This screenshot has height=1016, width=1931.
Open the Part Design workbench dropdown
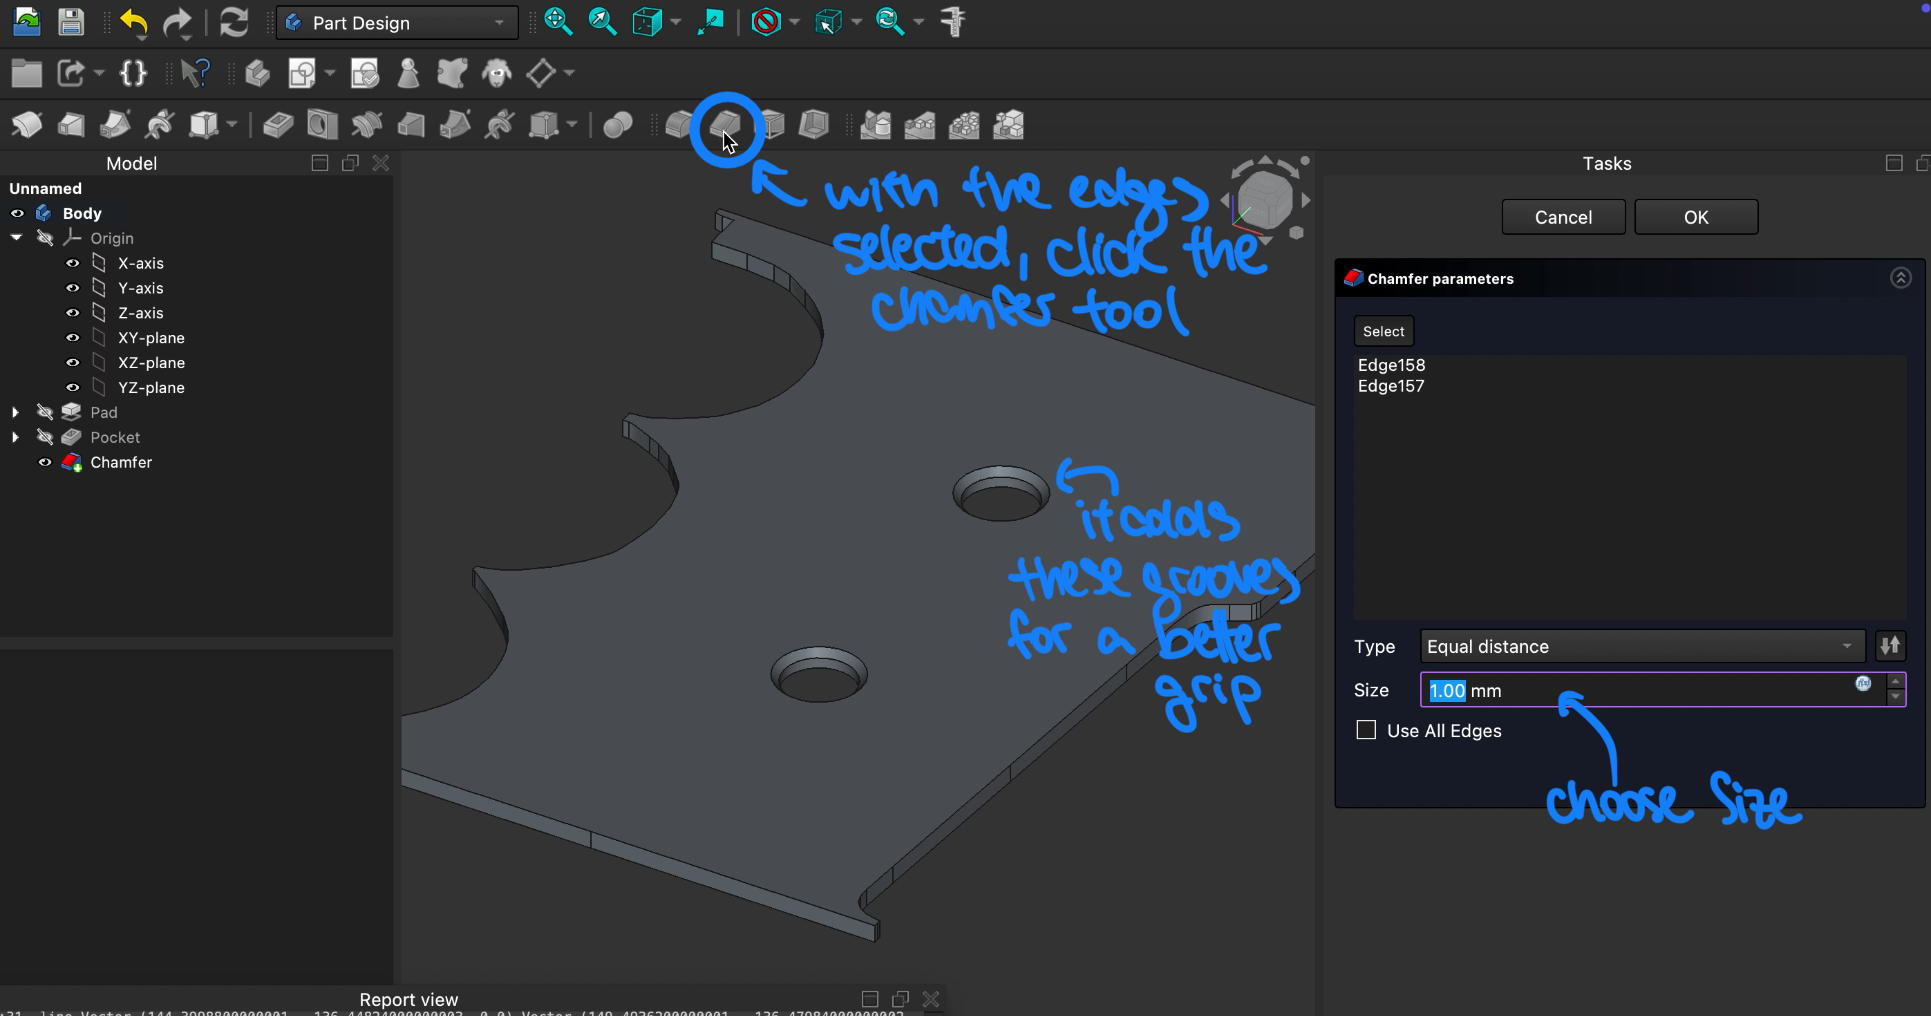click(x=397, y=22)
